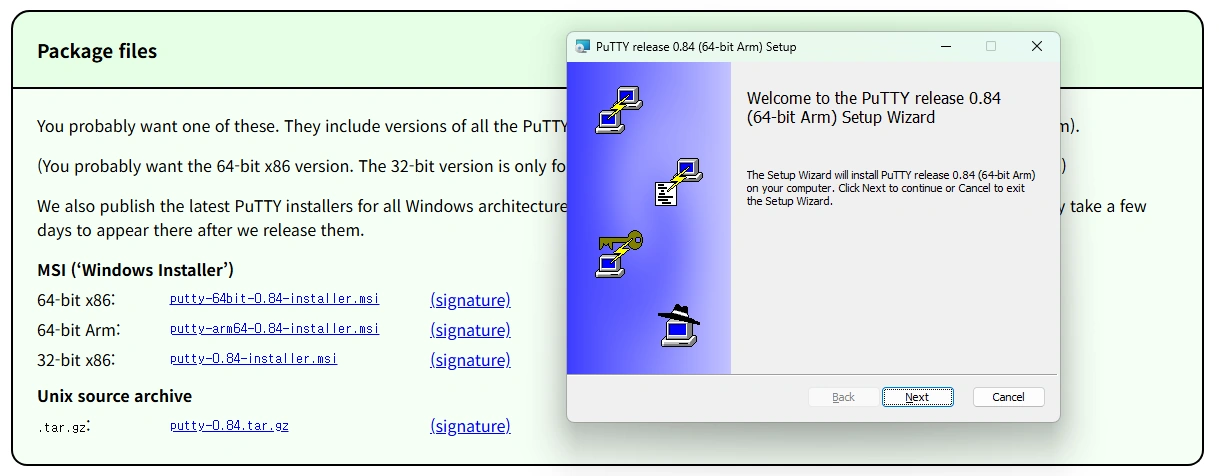The width and height of the screenshot is (1219, 476).
Task: Download putty-64bit-0.84-installer.msi
Action: pyautogui.click(x=275, y=299)
